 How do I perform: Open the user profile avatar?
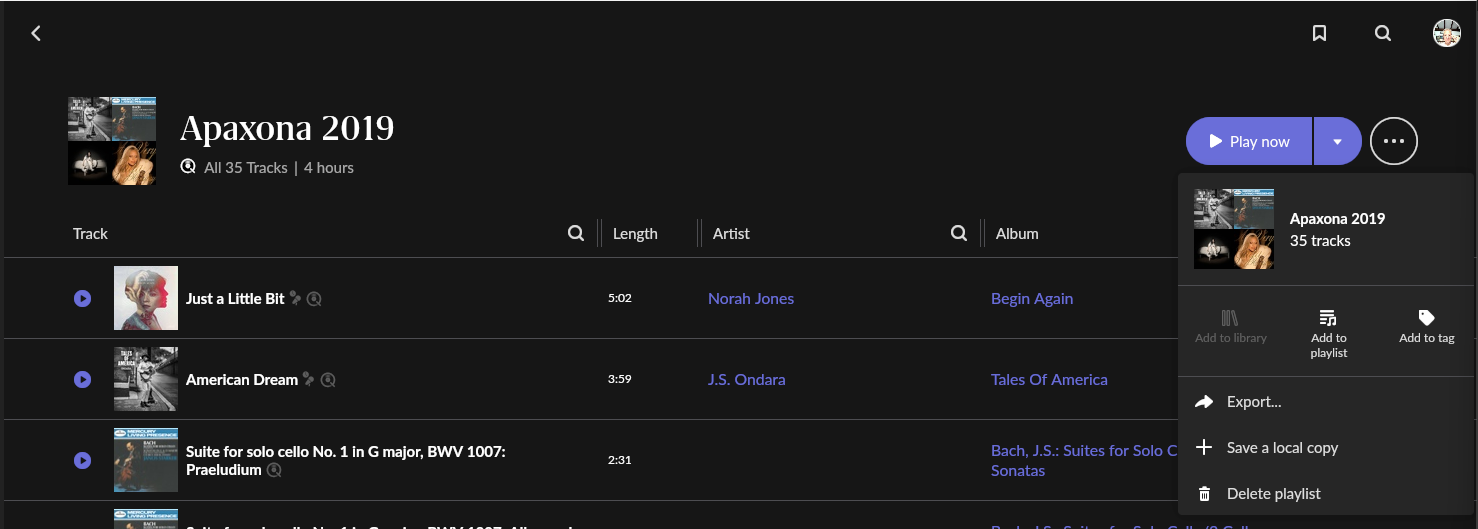[1447, 33]
